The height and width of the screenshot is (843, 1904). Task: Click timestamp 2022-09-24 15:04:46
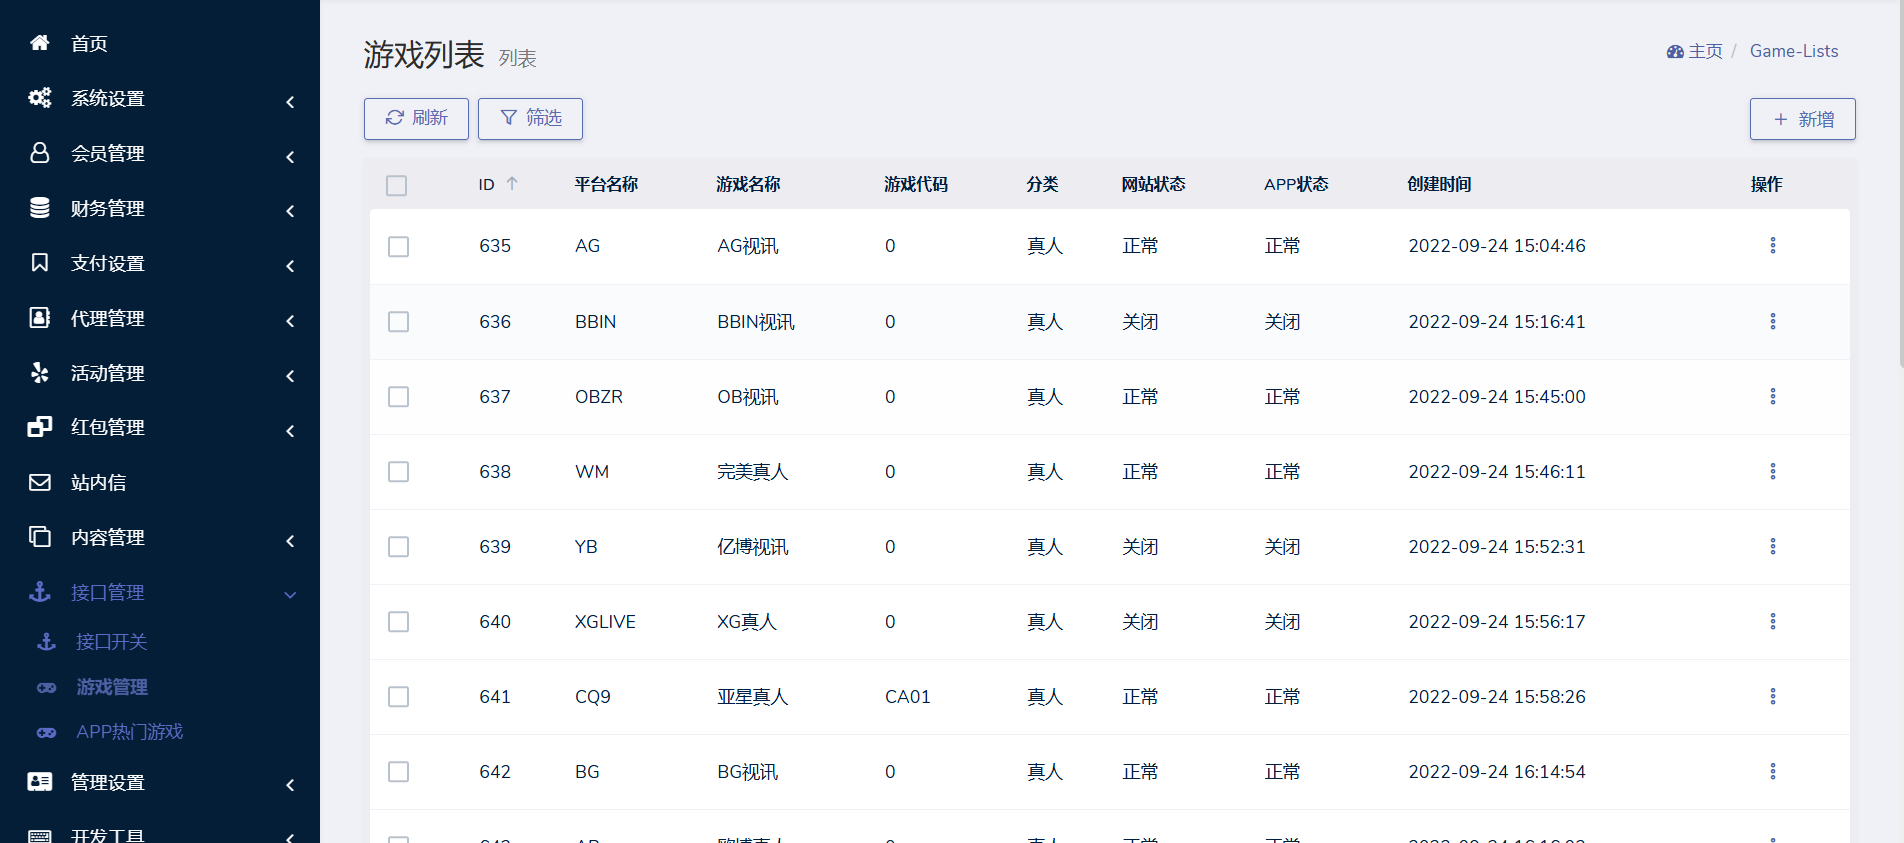(1497, 246)
